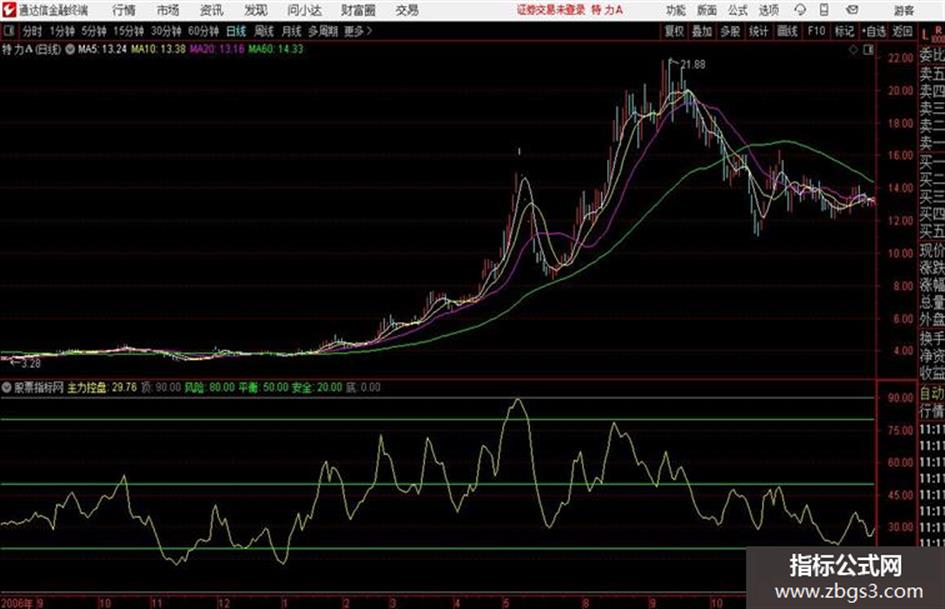Screen dimensions: 945x609
Task: Click the 返回 back button
Action: tap(902, 31)
